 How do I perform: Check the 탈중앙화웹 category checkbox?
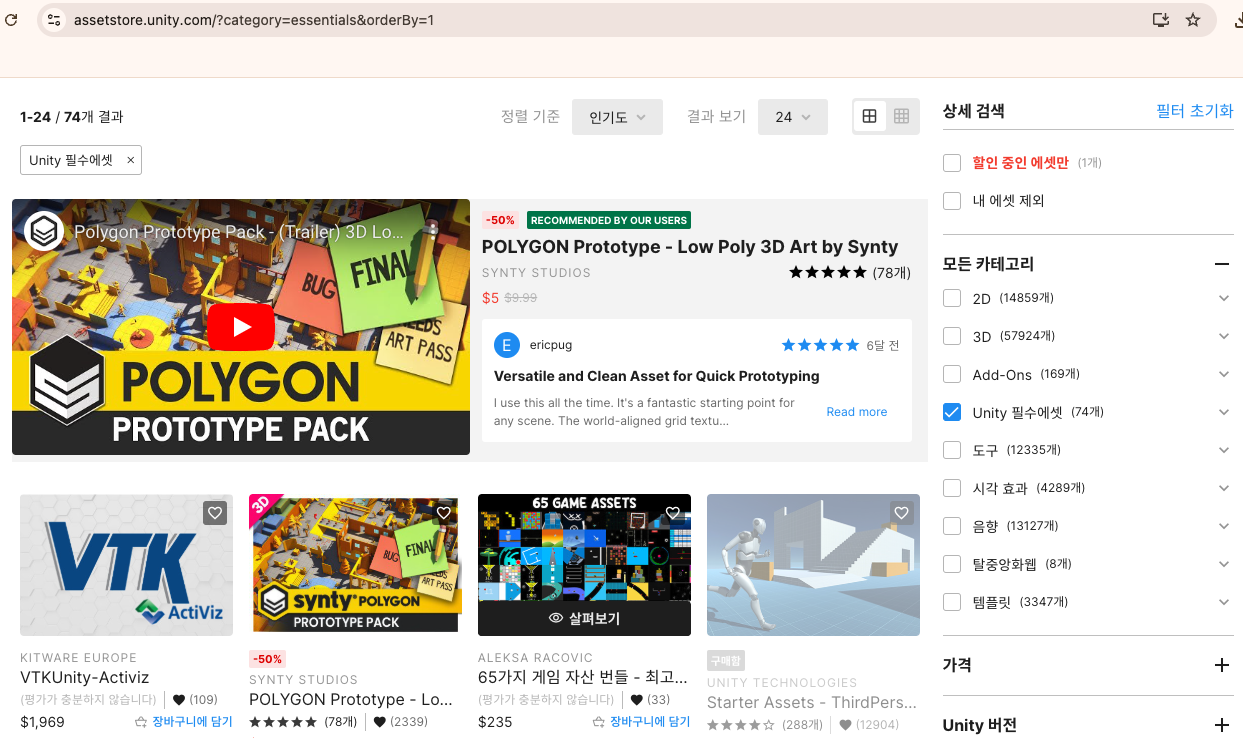pyautogui.click(x=952, y=564)
